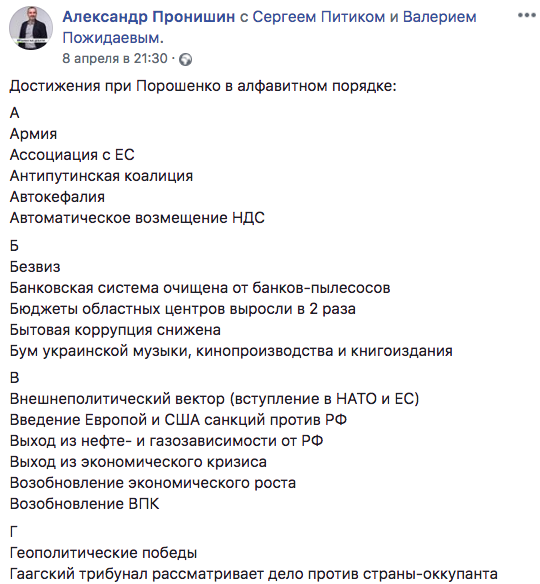Select the line Ассоциация с ЕС
540x584 pixels.
click(72, 155)
